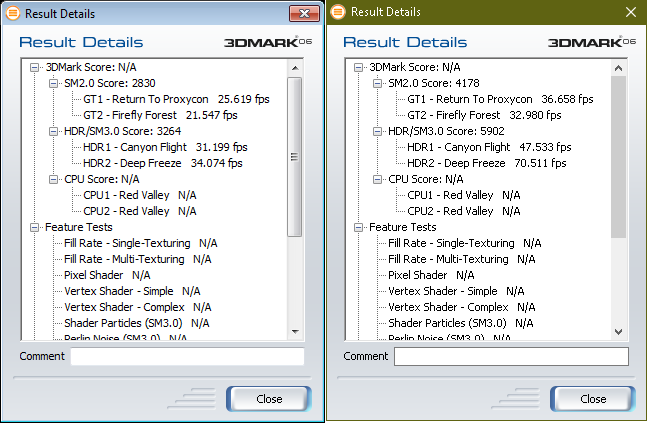Collapse the SM2.0 Score: 2830 node
Viewport: 650px width, 423px height.
tap(53, 83)
